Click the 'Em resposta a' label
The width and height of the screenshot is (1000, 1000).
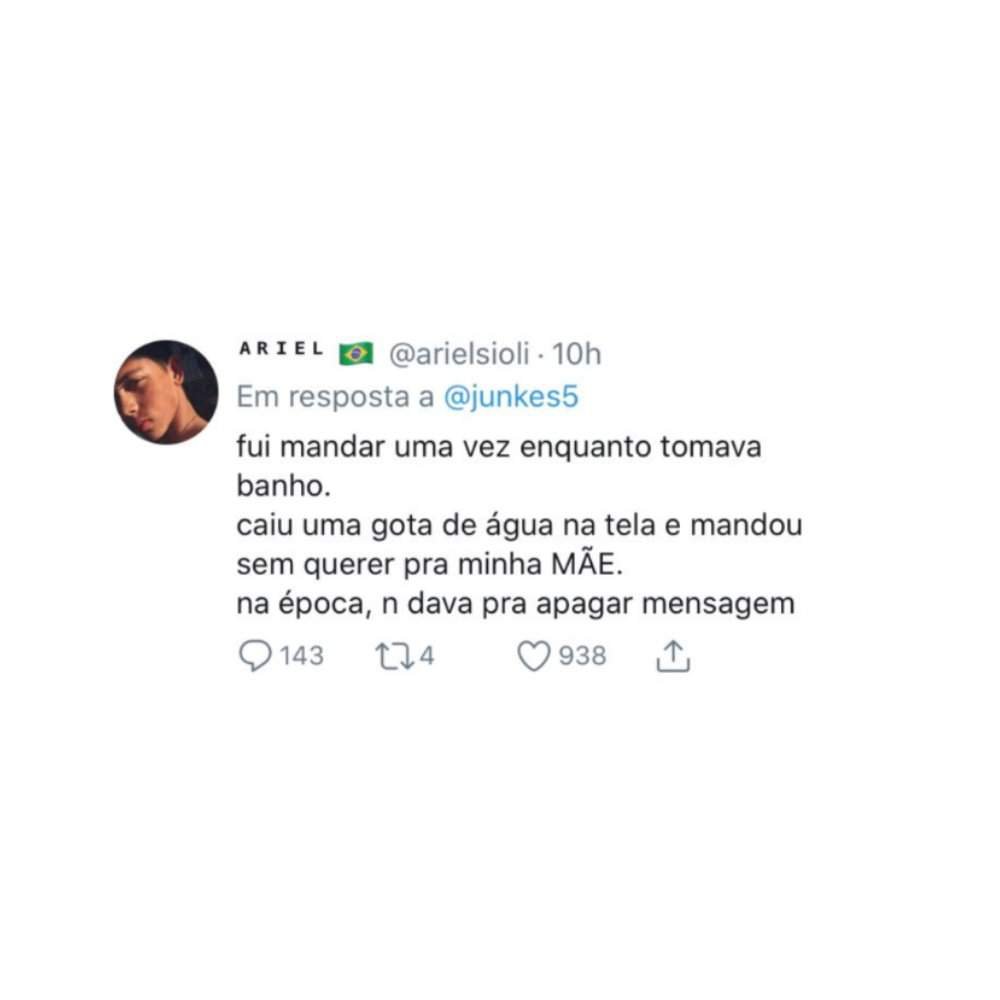335,397
